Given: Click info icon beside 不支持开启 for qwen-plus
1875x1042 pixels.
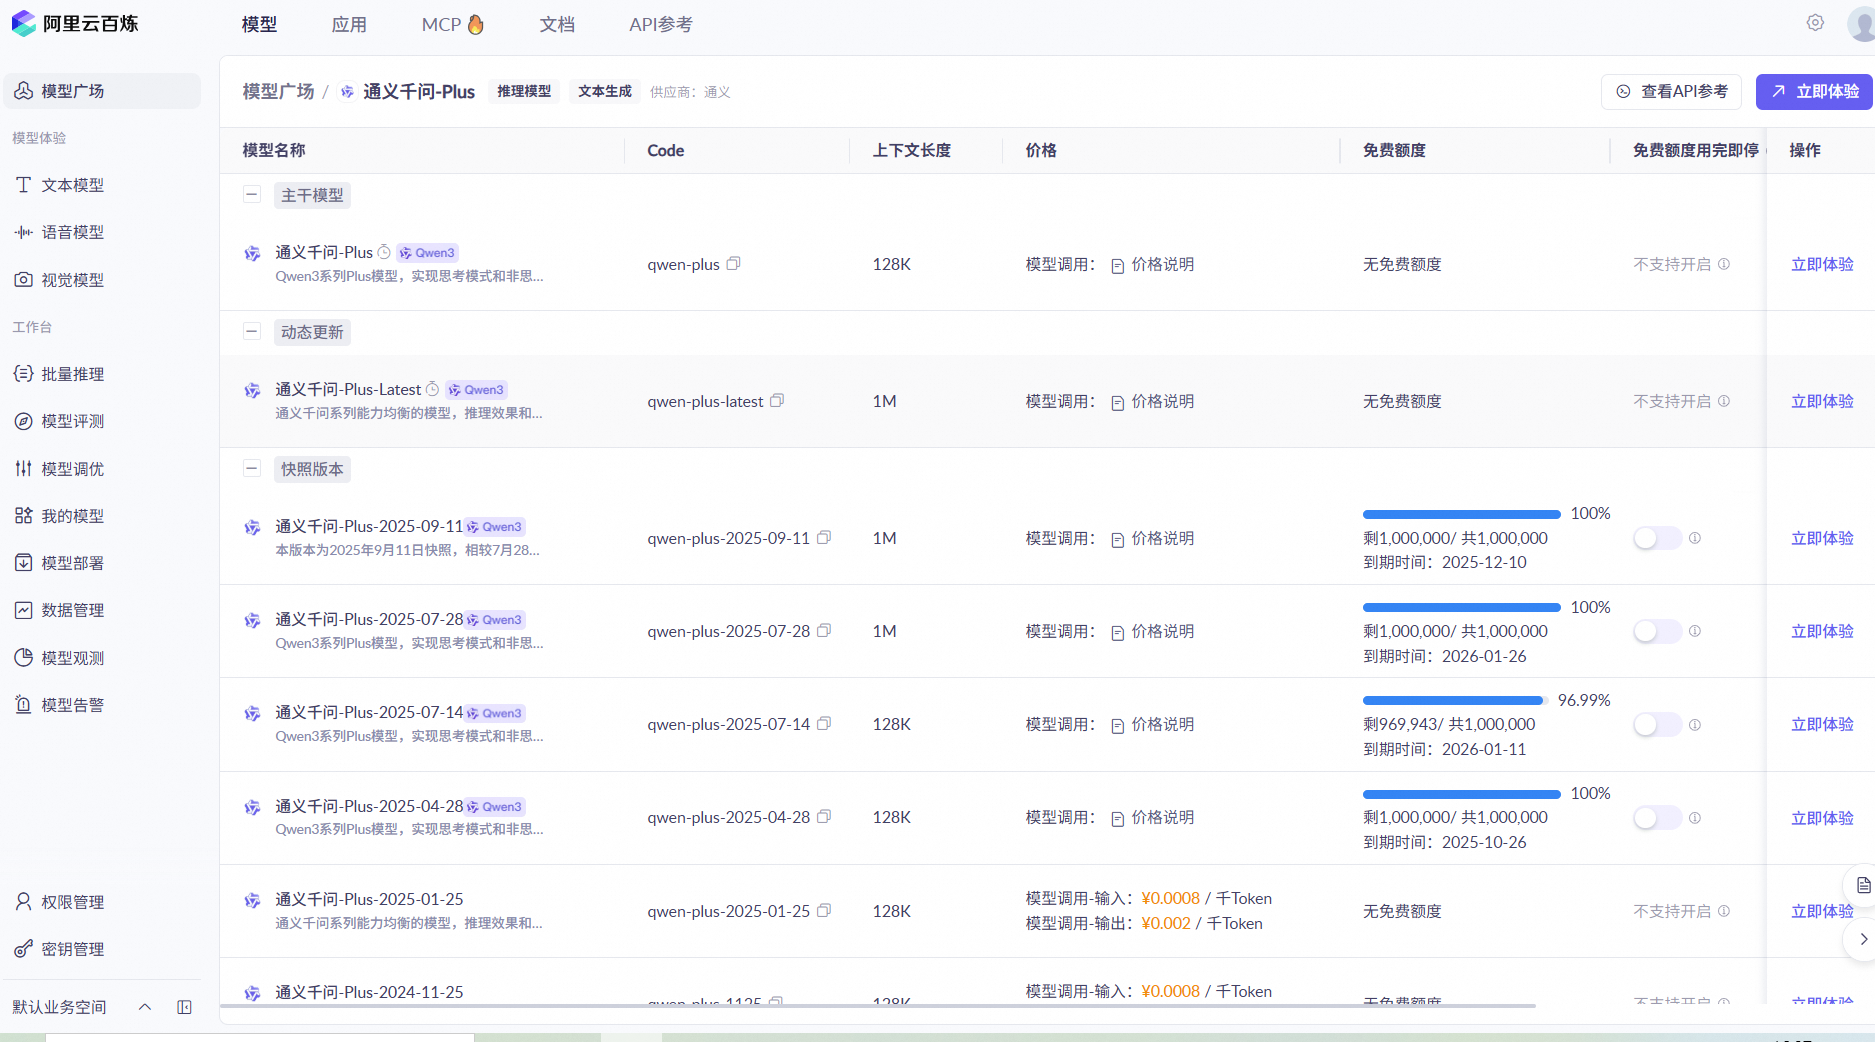Looking at the screenshot, I should 1724,264.
